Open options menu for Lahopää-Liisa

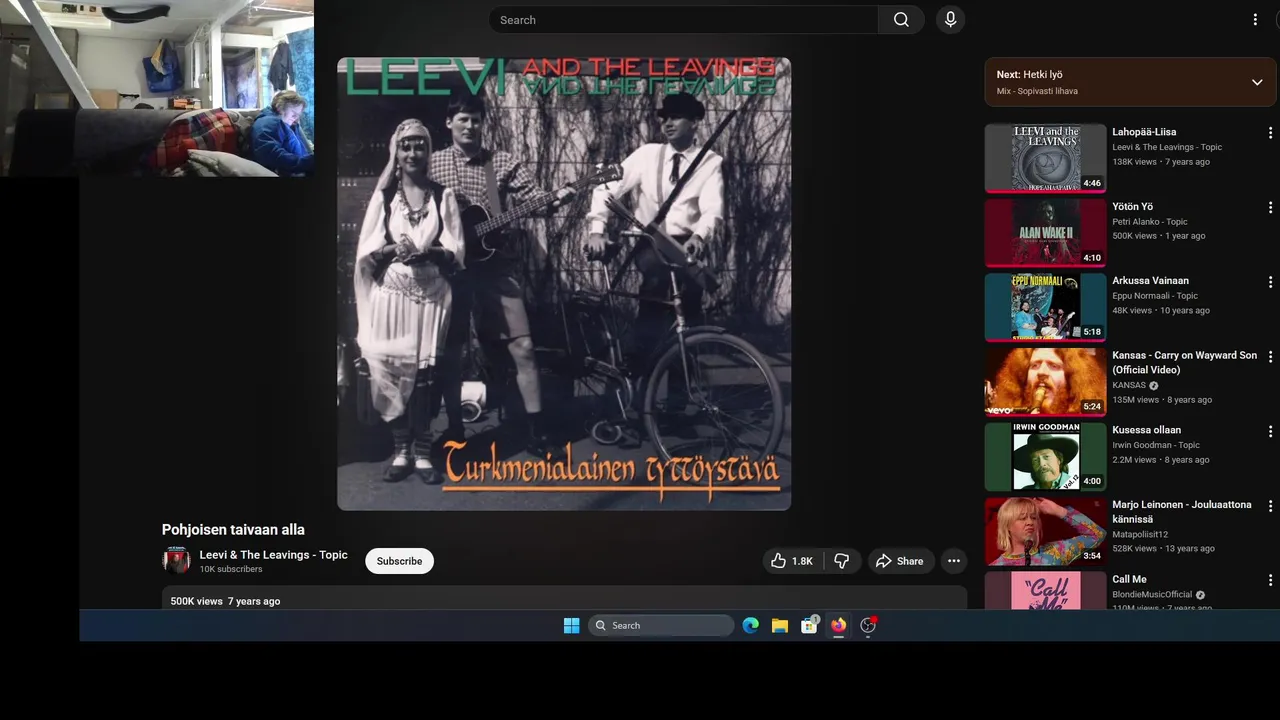[1271, 133]
